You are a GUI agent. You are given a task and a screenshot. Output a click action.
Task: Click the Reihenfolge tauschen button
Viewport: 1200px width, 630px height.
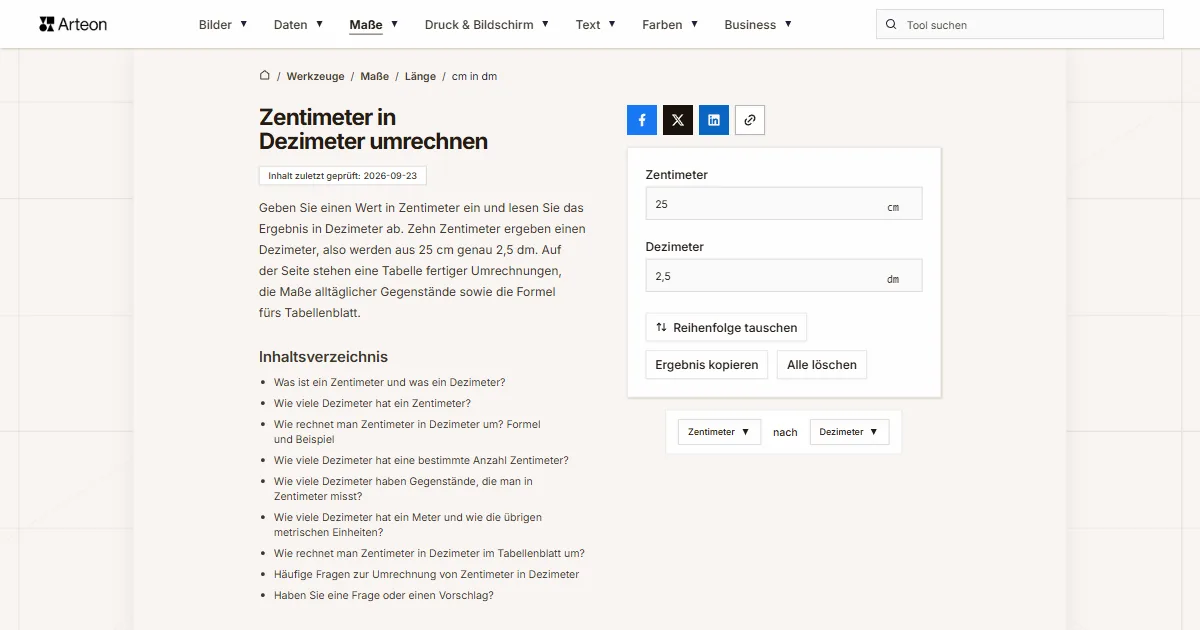click(x=726, y=327)
